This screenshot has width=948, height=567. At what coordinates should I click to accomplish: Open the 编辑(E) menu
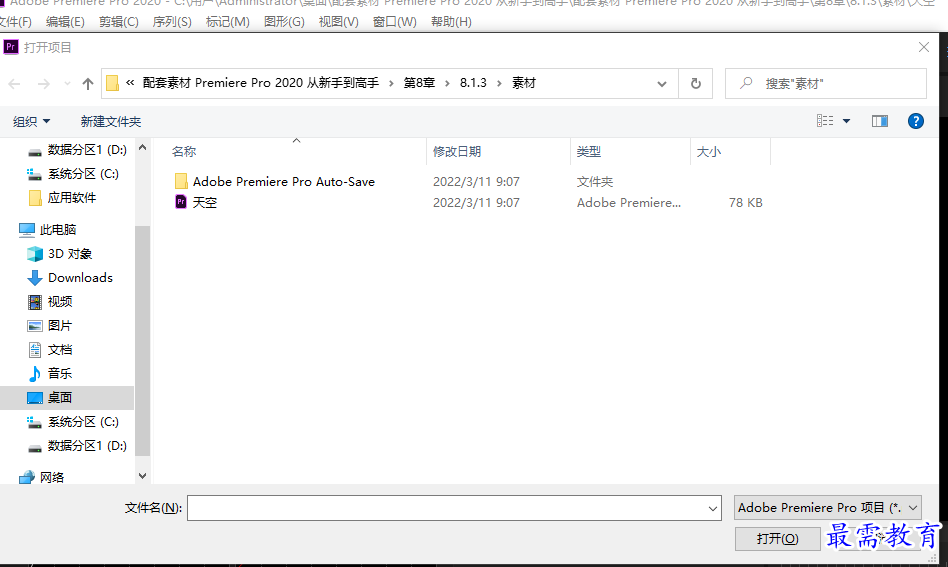point(65,22)
